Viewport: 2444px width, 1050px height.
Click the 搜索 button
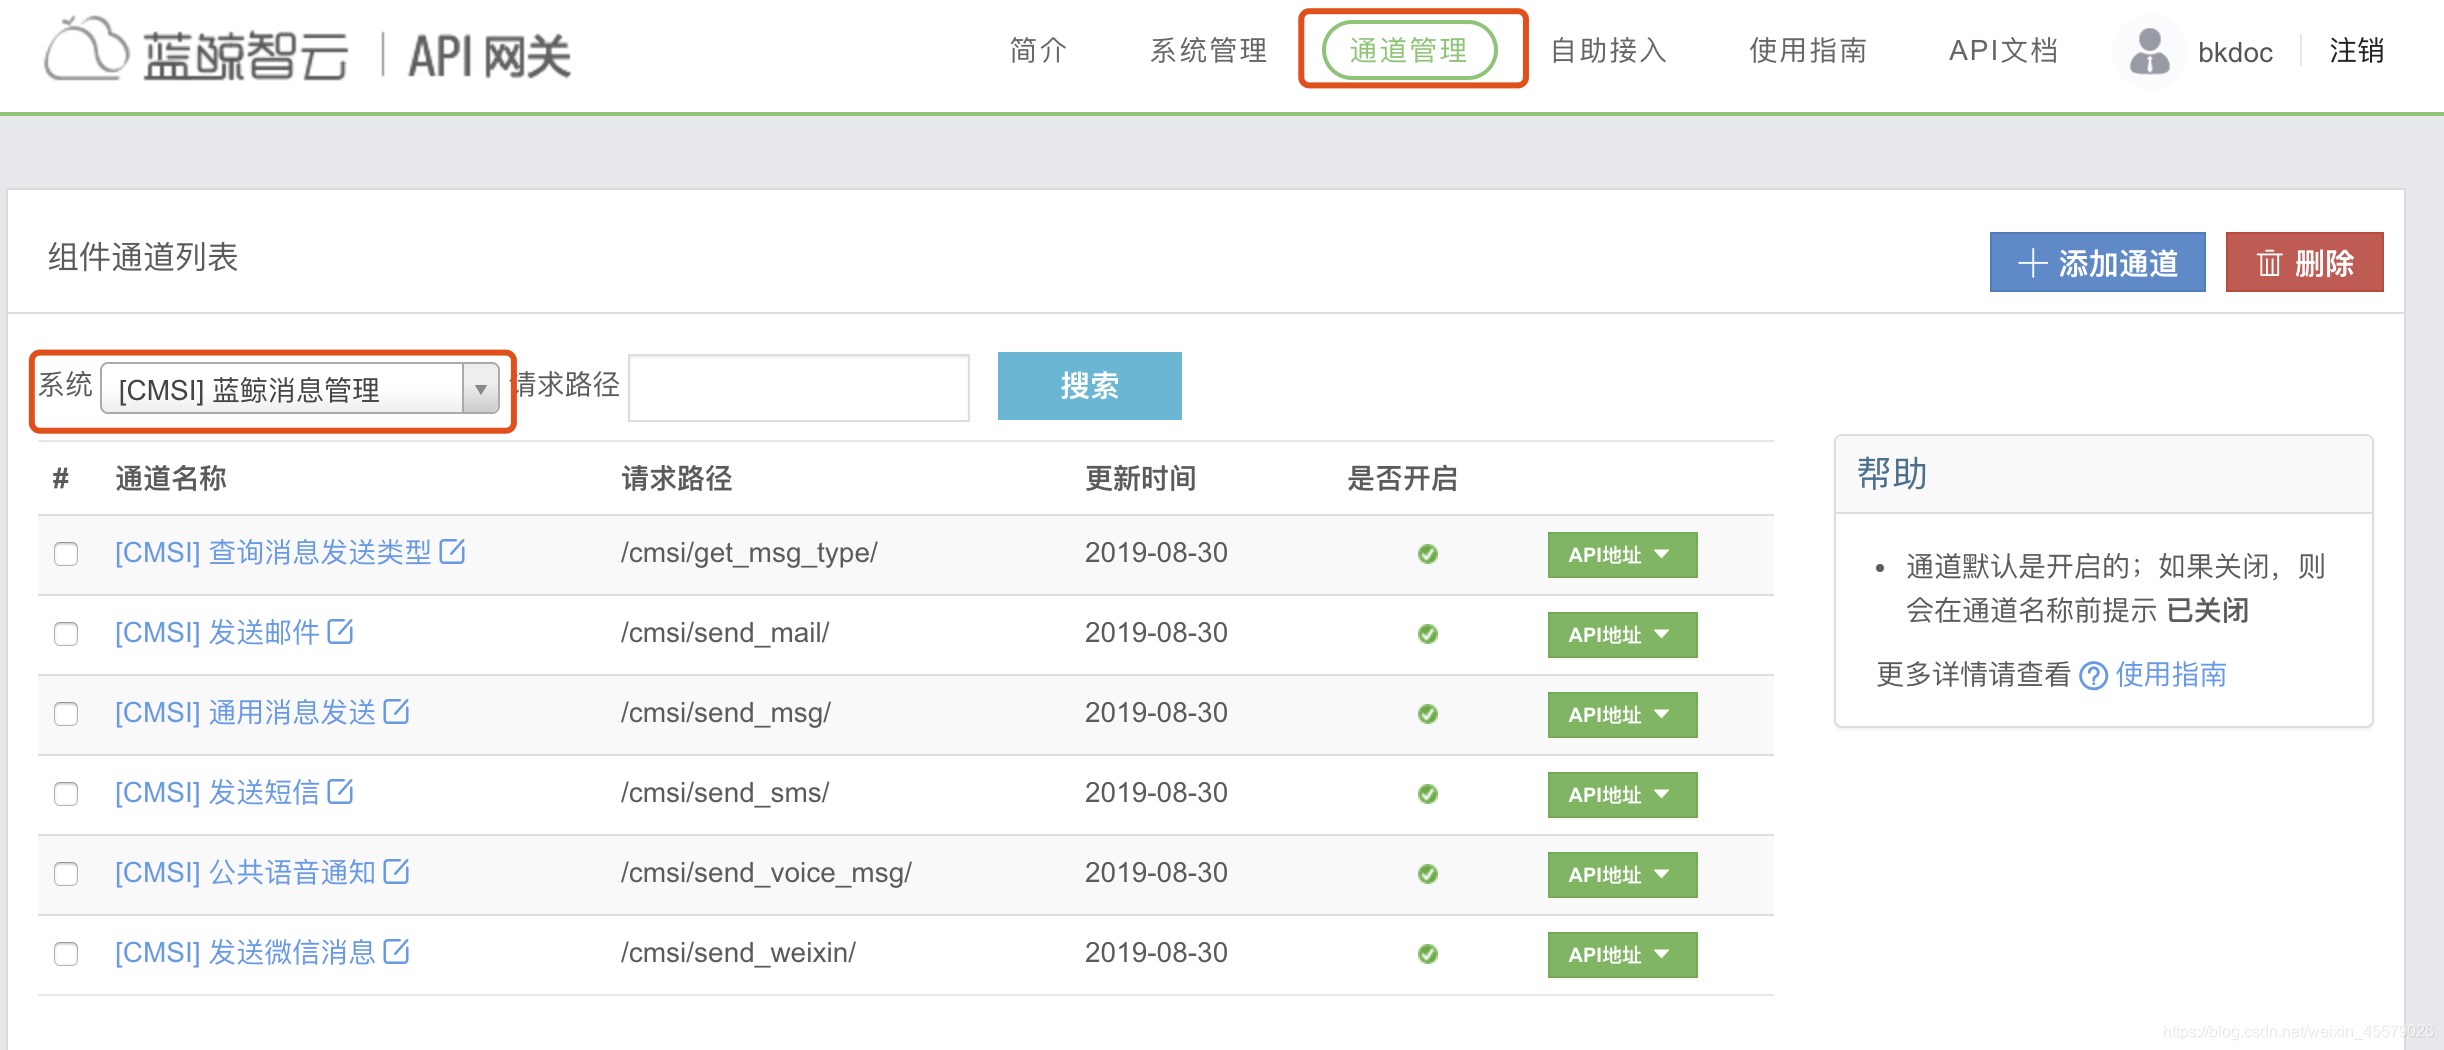click(1089, 386)
